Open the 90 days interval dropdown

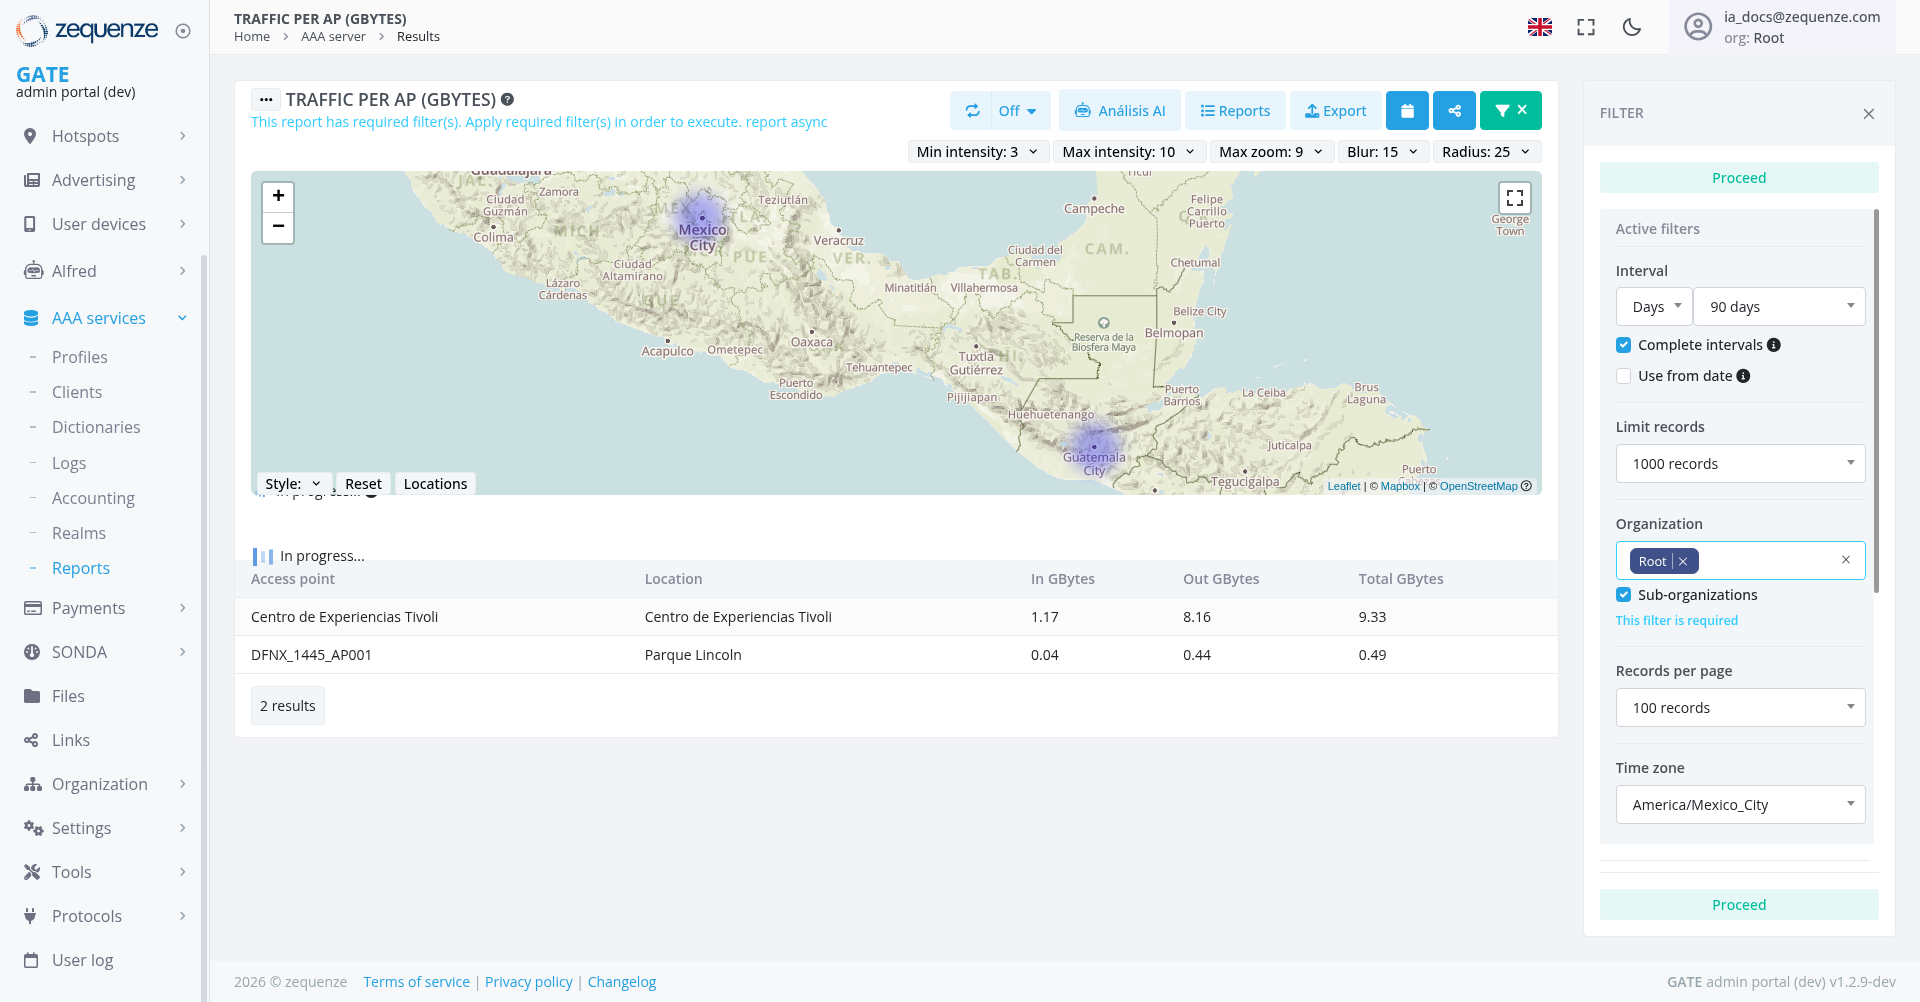pos(1779,307)
